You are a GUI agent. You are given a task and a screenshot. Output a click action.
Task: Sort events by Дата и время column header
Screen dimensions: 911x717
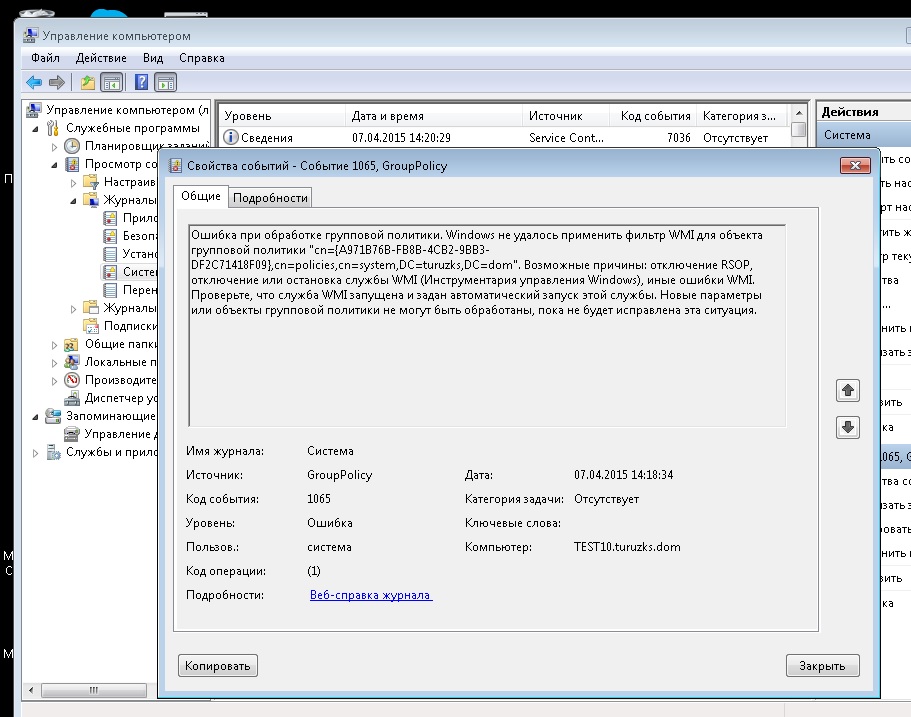tap(434, 116)
